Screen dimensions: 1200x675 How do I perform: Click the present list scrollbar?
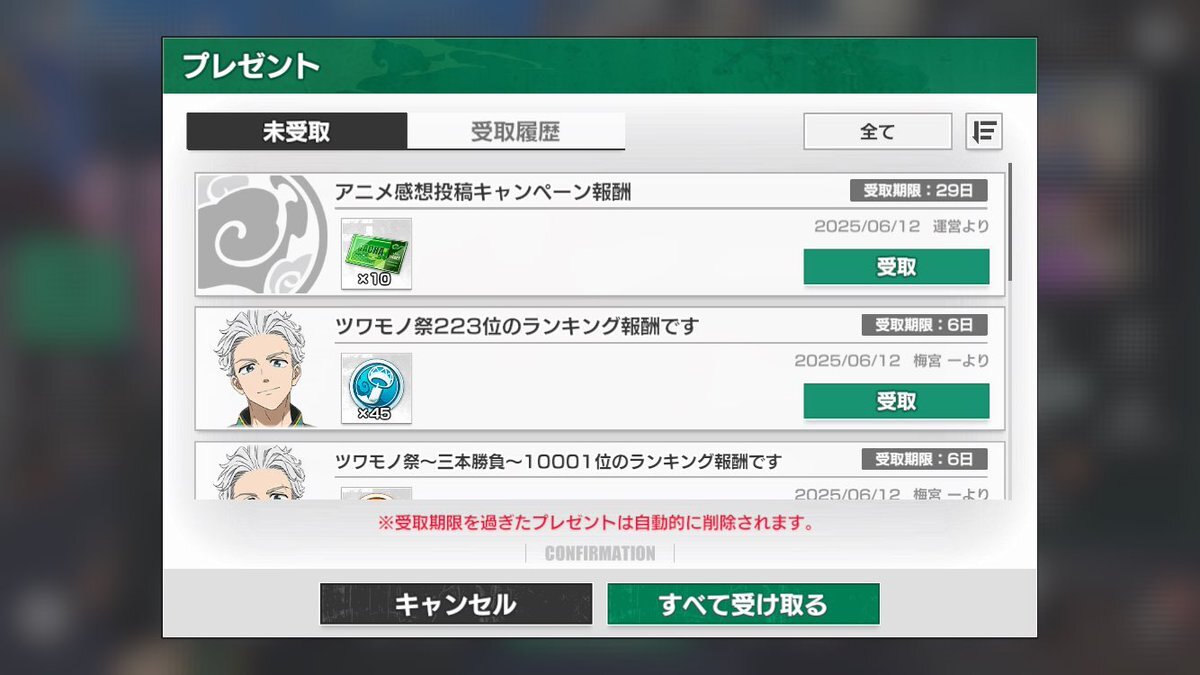pyautogui.click(x=1010, y=222)
